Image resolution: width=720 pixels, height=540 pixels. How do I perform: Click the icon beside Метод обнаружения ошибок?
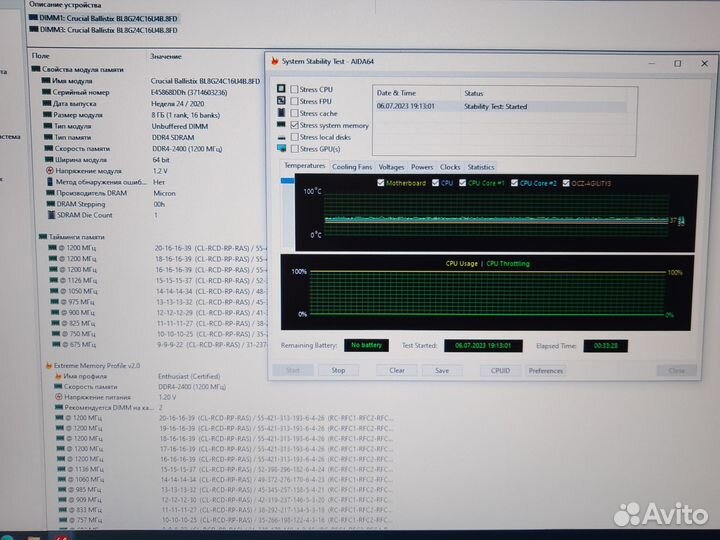50,182
